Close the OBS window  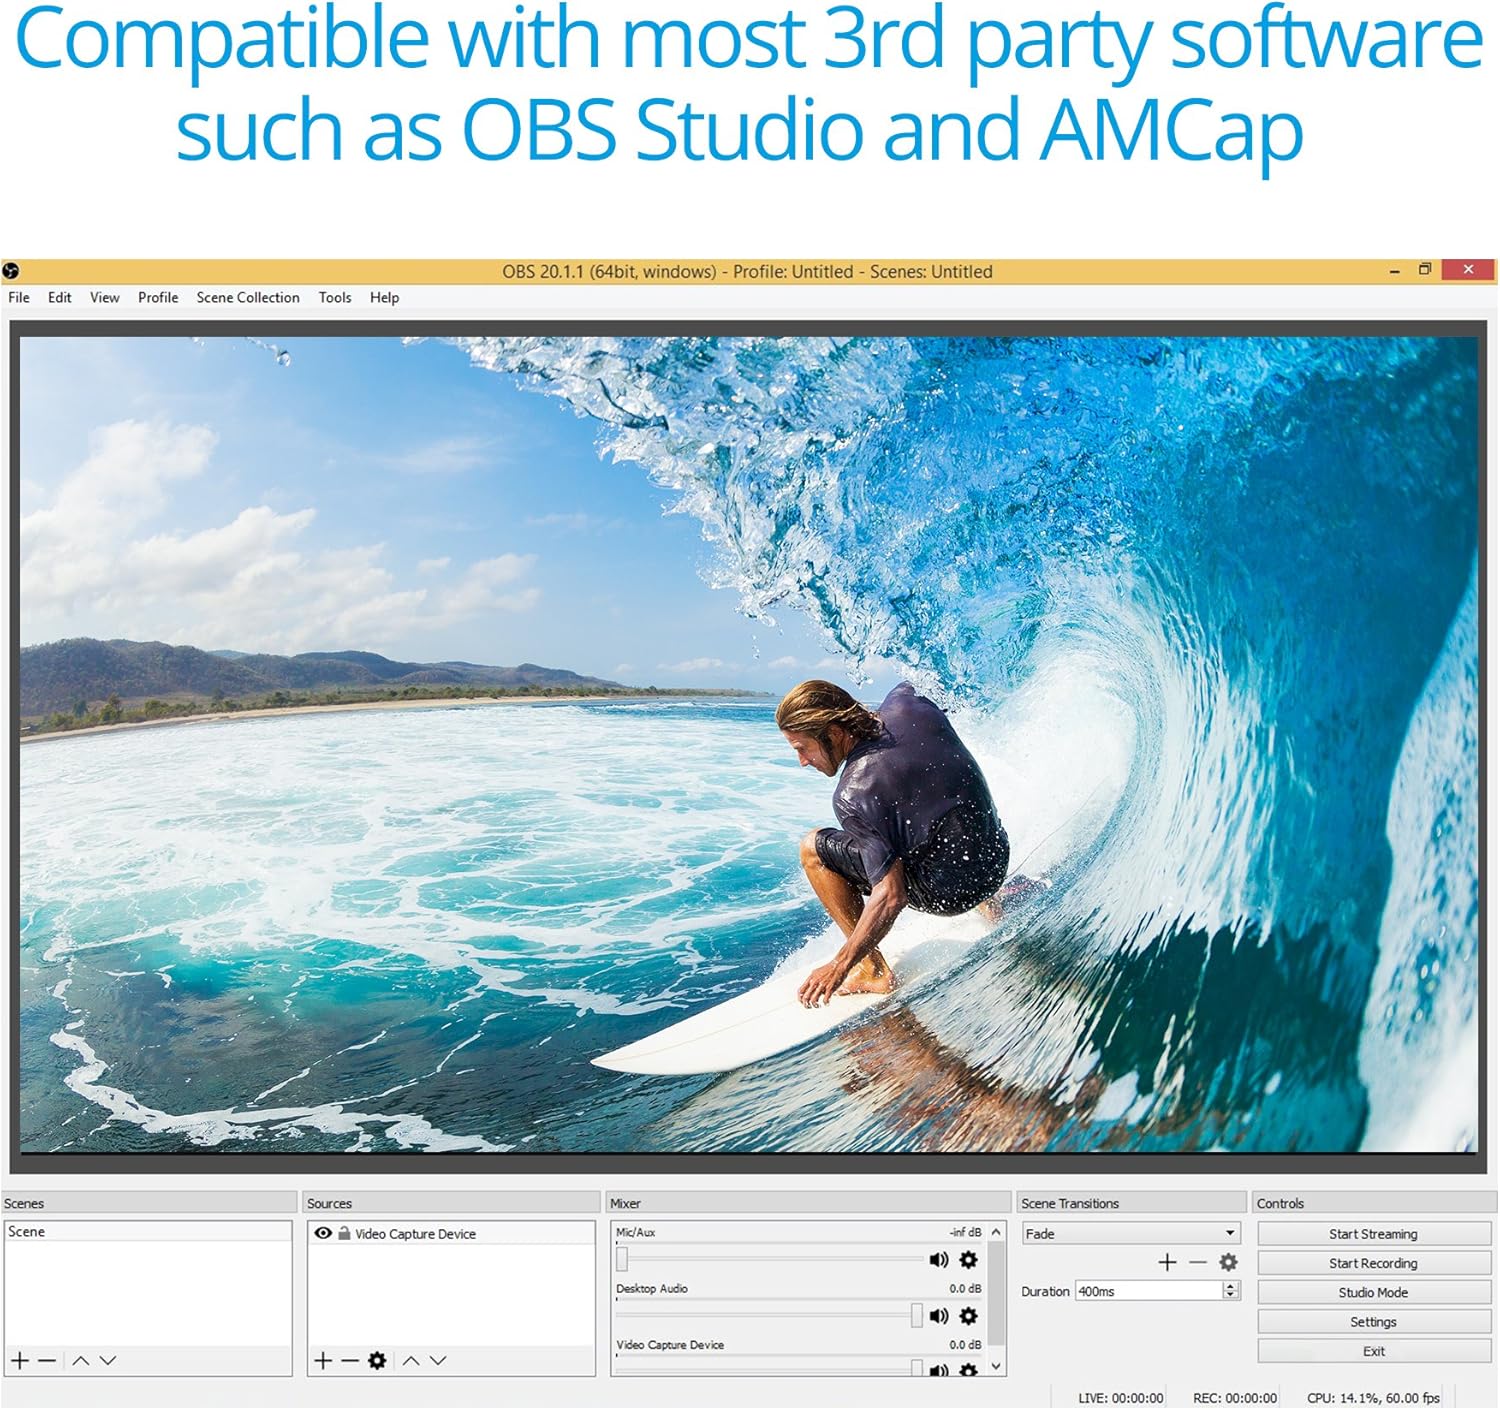click(1468, 269)
